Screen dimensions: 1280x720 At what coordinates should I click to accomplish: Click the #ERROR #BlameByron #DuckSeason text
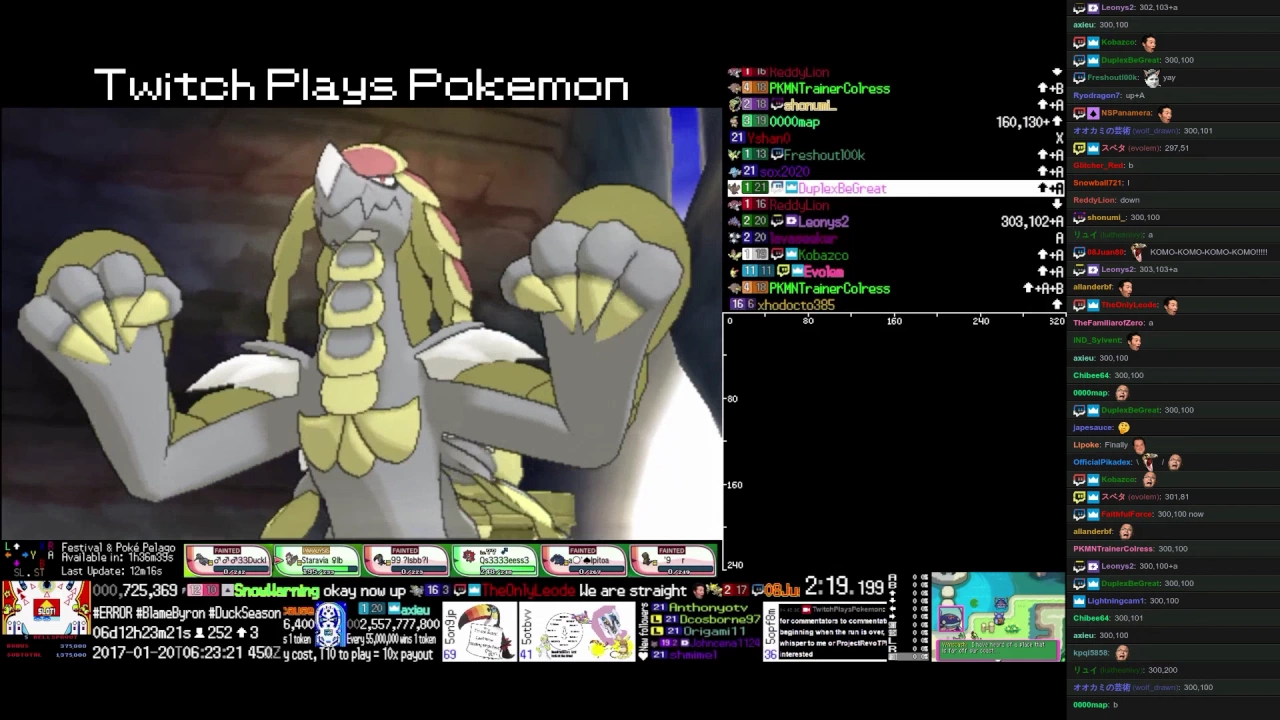[187, 613]
